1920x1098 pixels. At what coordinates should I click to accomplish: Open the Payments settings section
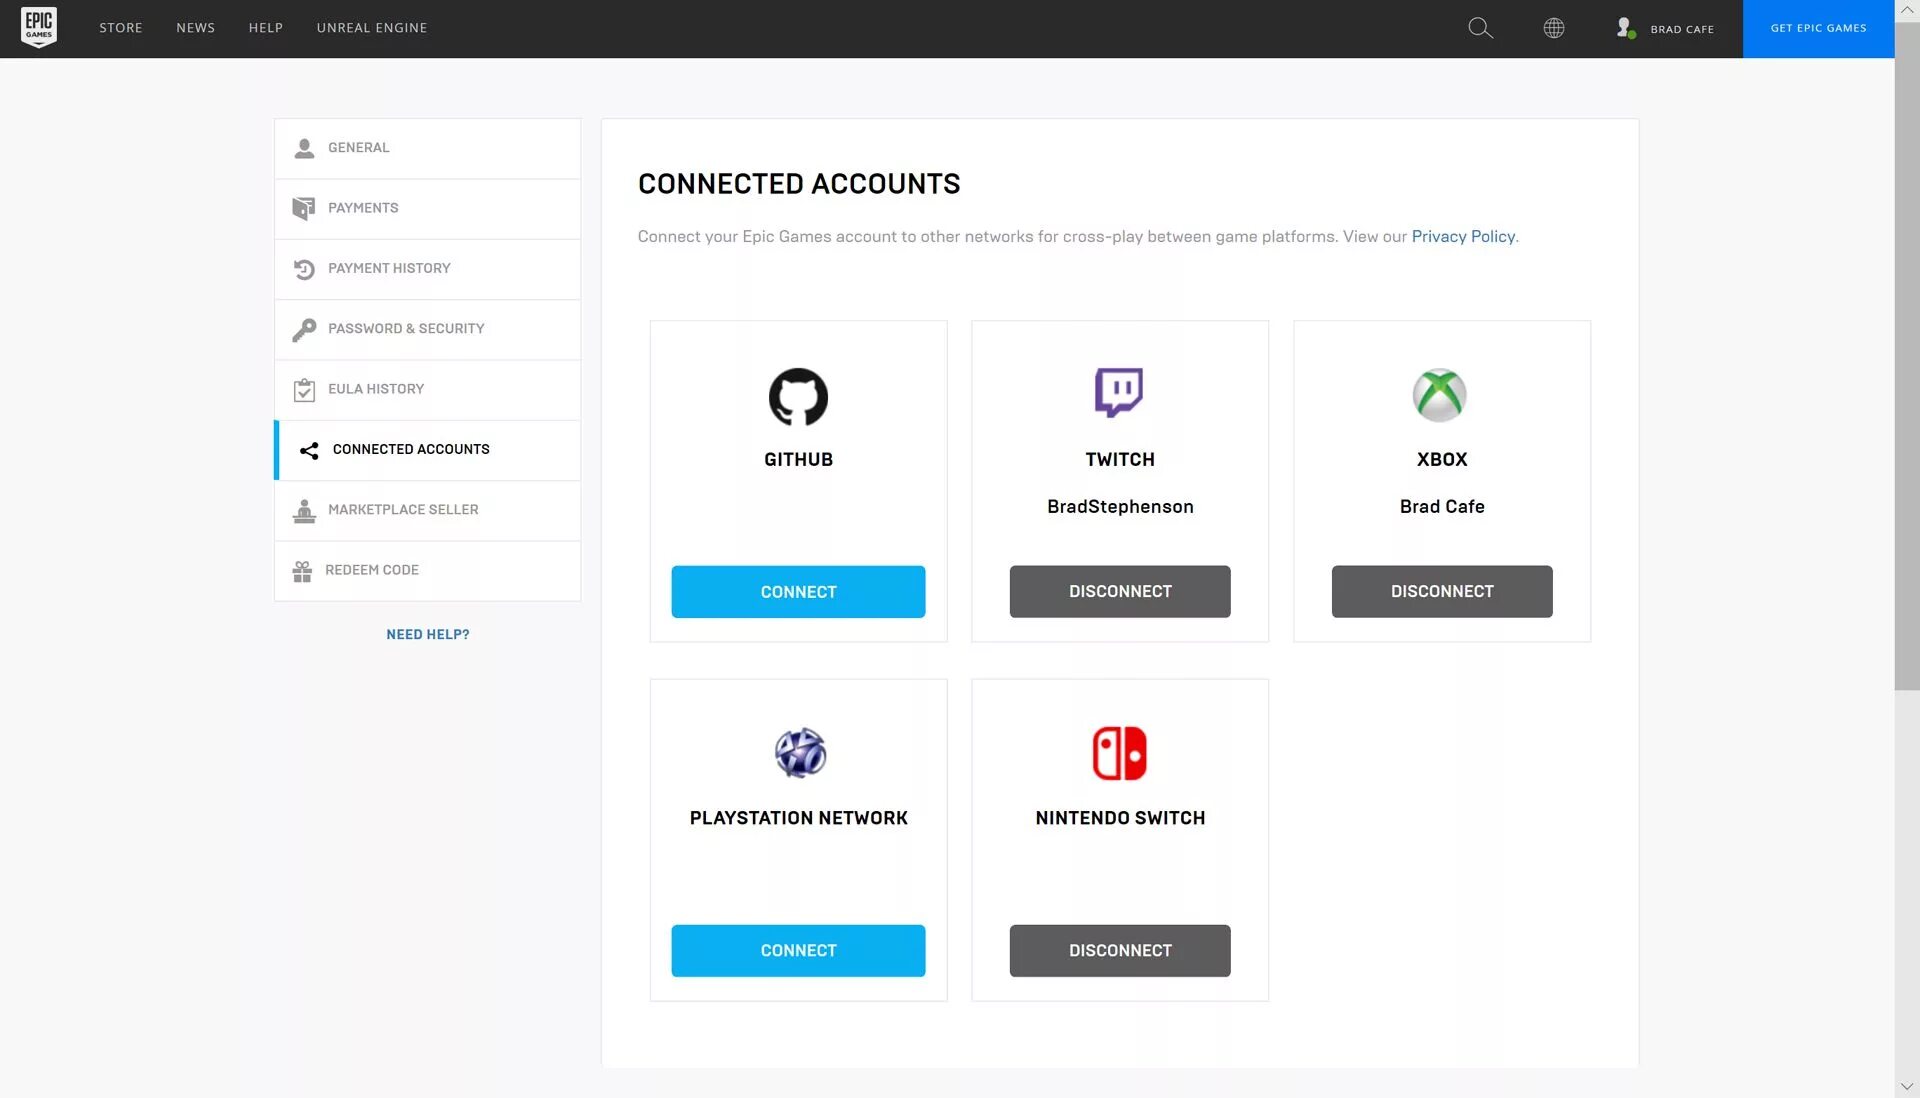pyautogui.click(x=427, y=208)
